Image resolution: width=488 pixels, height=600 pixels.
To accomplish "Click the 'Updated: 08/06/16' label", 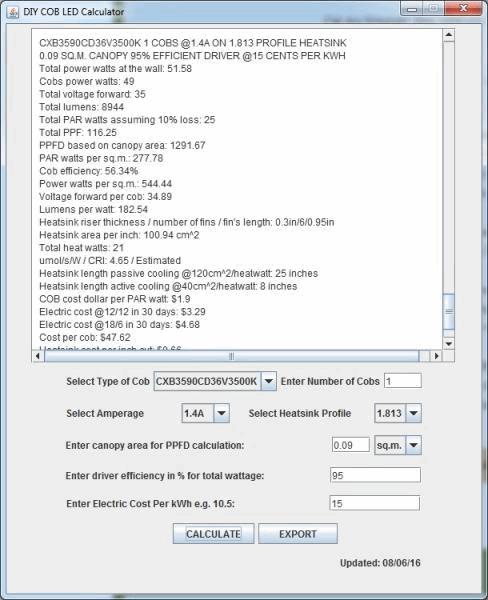I will point(380,563).
